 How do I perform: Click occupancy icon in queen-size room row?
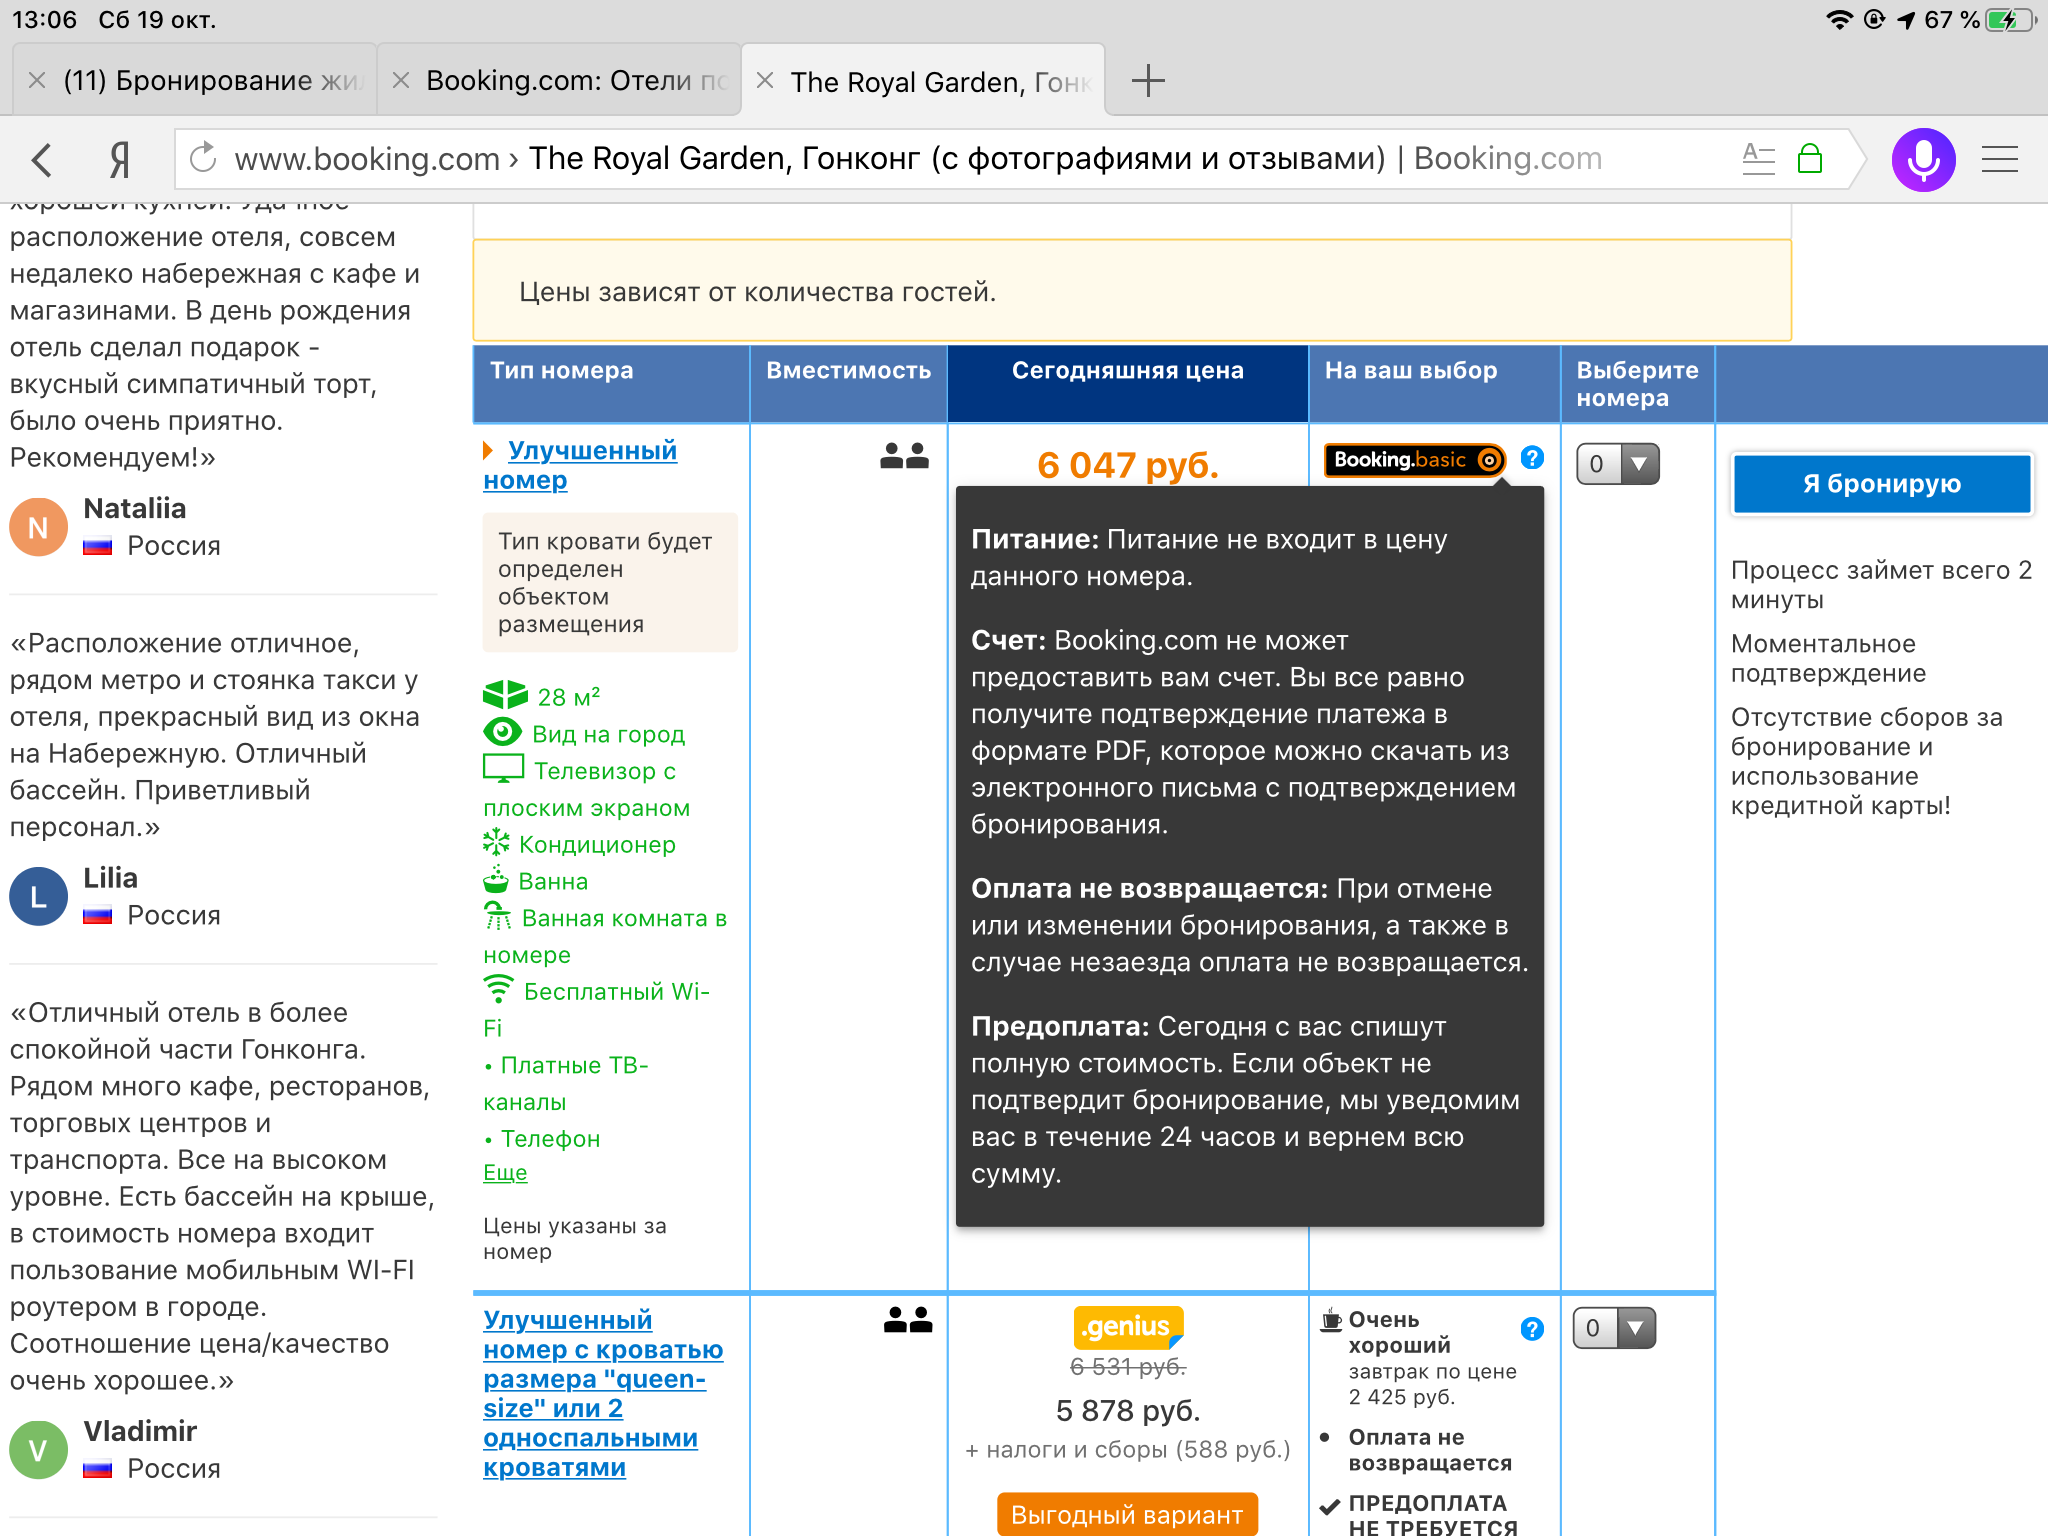click(x=908, y=1320)
